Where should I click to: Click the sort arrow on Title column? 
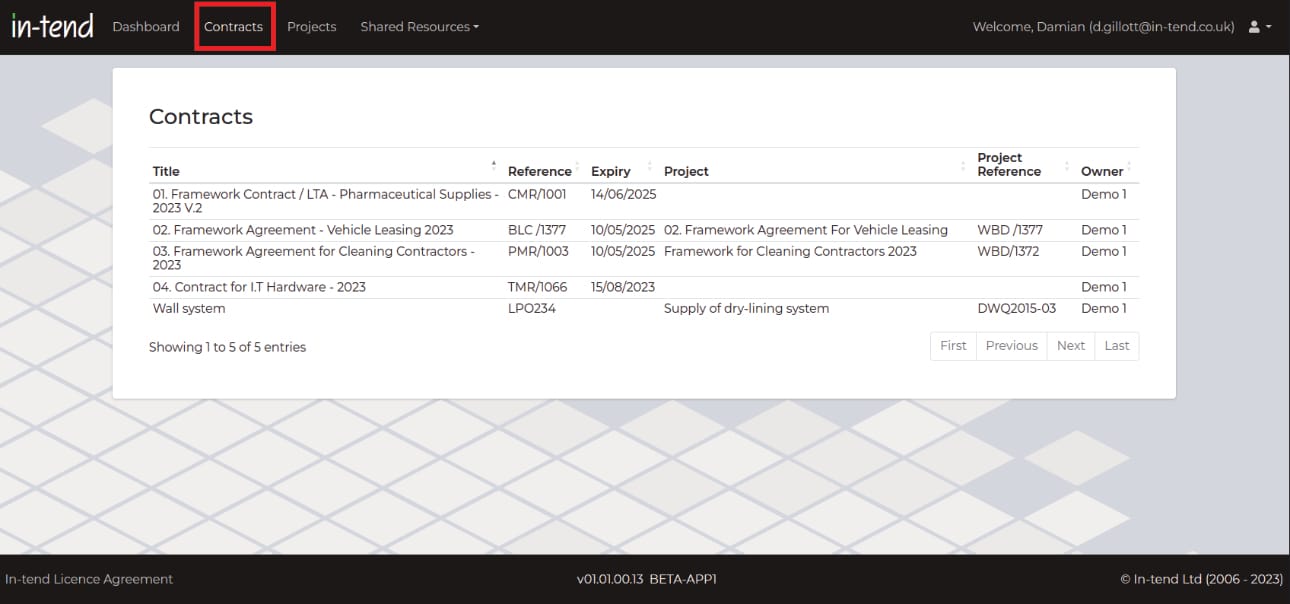(493, 164)
